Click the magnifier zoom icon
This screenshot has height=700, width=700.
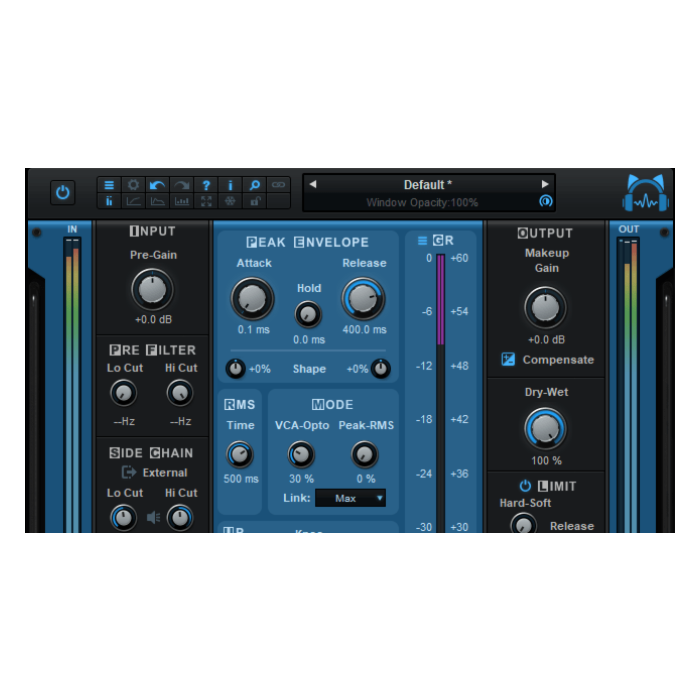[x=254, y=185]
